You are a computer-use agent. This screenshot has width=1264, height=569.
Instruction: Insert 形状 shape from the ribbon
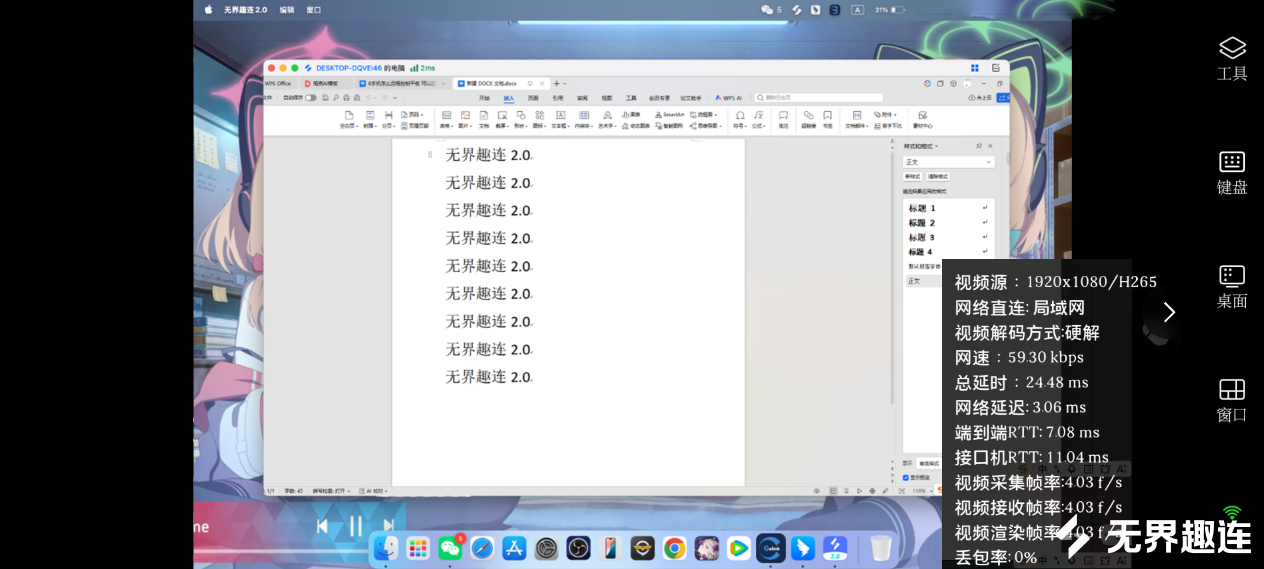coord(521,120)
